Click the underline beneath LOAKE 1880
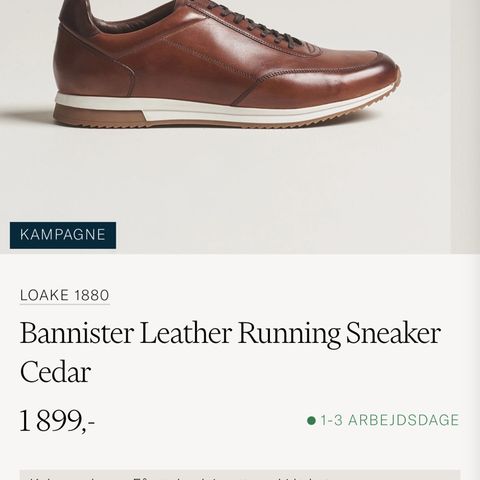 (64, 303)
